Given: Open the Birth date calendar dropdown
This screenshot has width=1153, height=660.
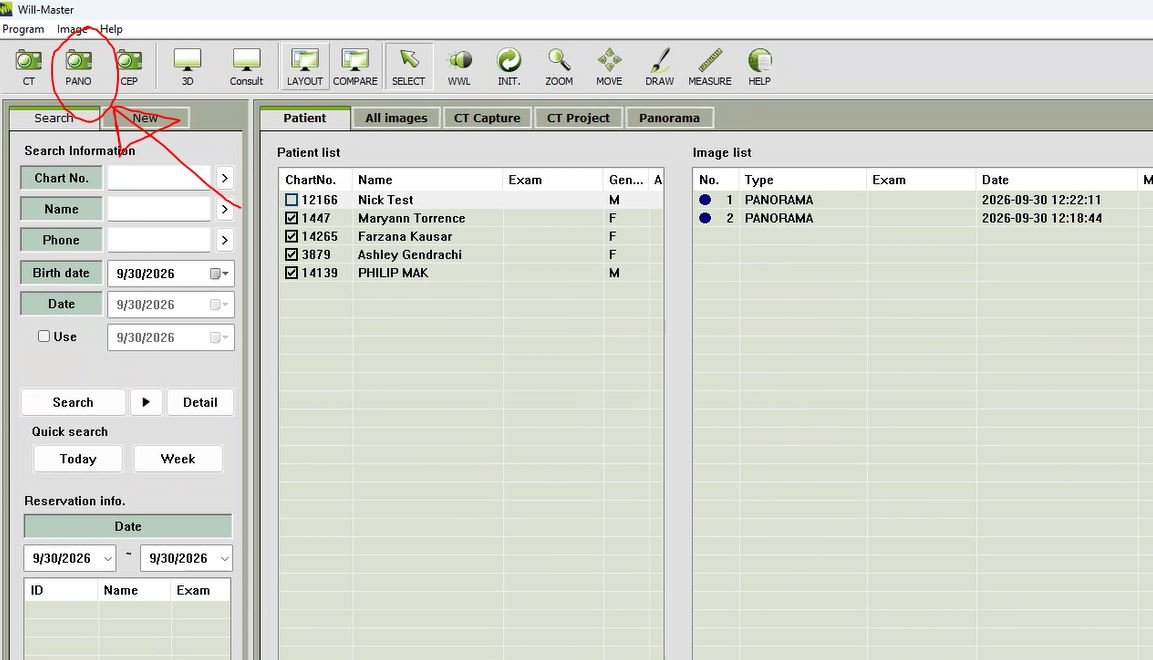Looking at the screenshot, I should [219, 273].
